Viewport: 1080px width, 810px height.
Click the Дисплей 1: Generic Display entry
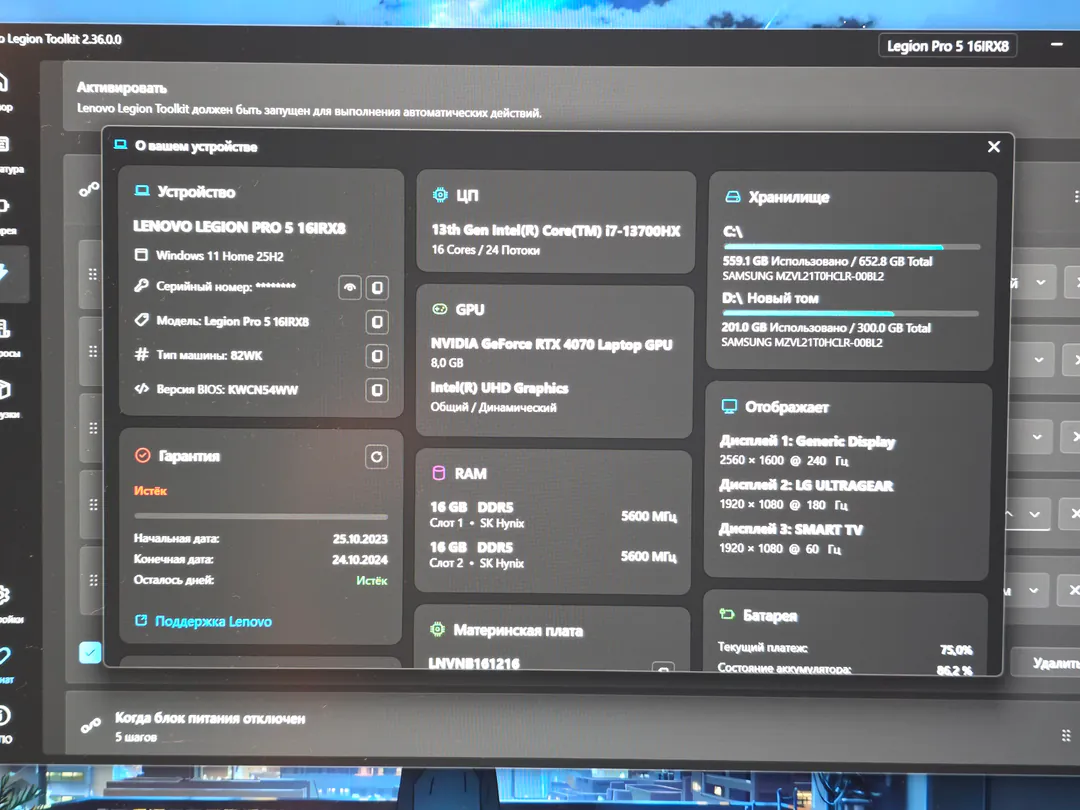coord(807,441)
